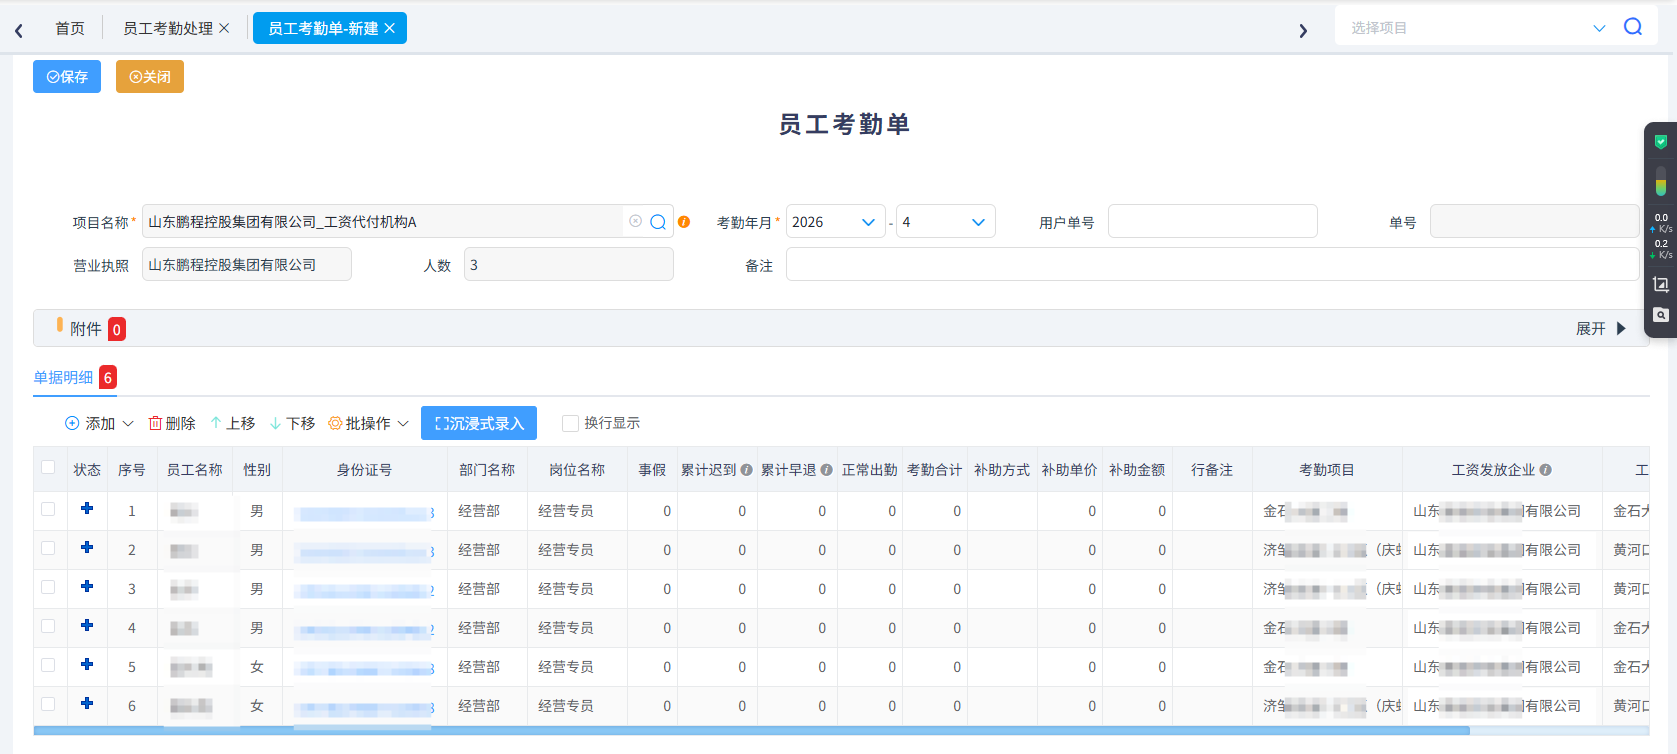Click the search icon beside 选择项目
The image size is (1677, 754).
1633,27
